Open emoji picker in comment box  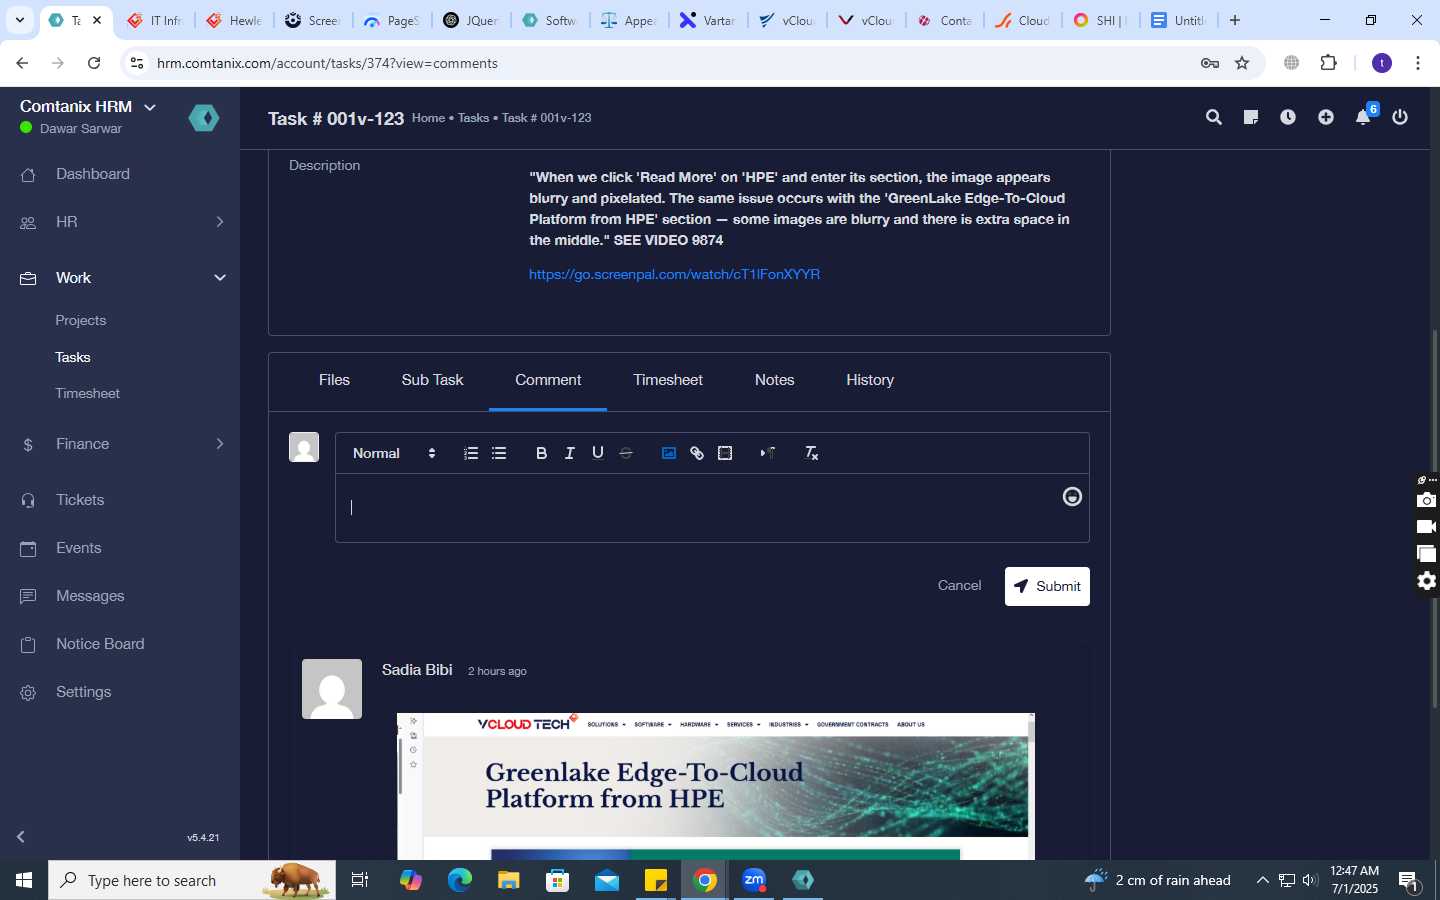pos(1072,497)
